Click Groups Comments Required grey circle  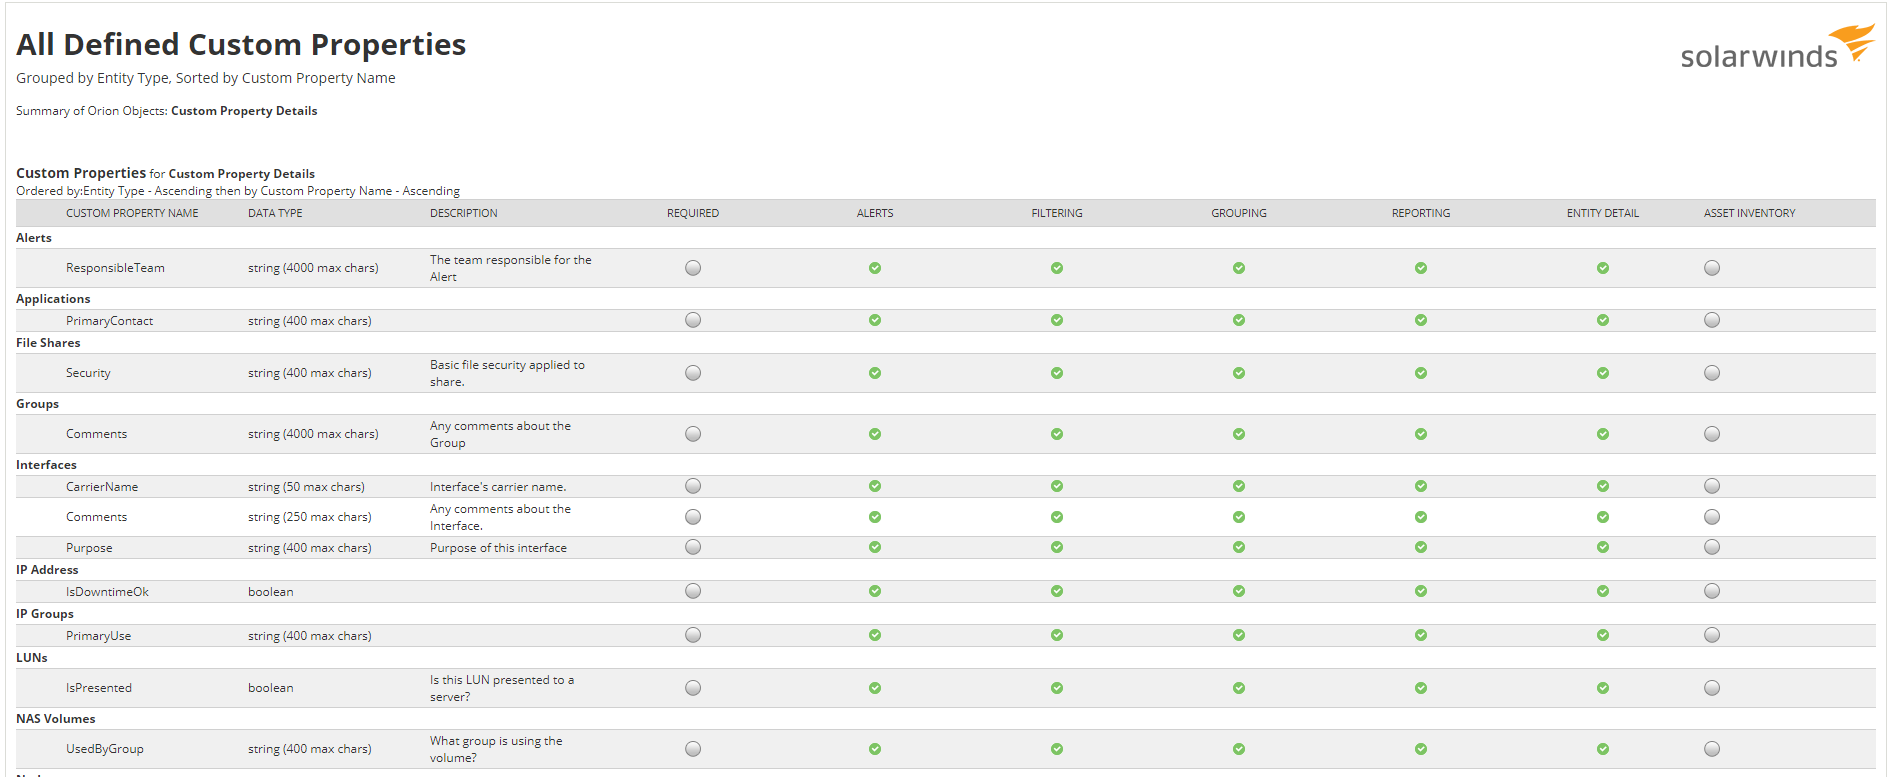pyautogui.click(x=693, y=434)
